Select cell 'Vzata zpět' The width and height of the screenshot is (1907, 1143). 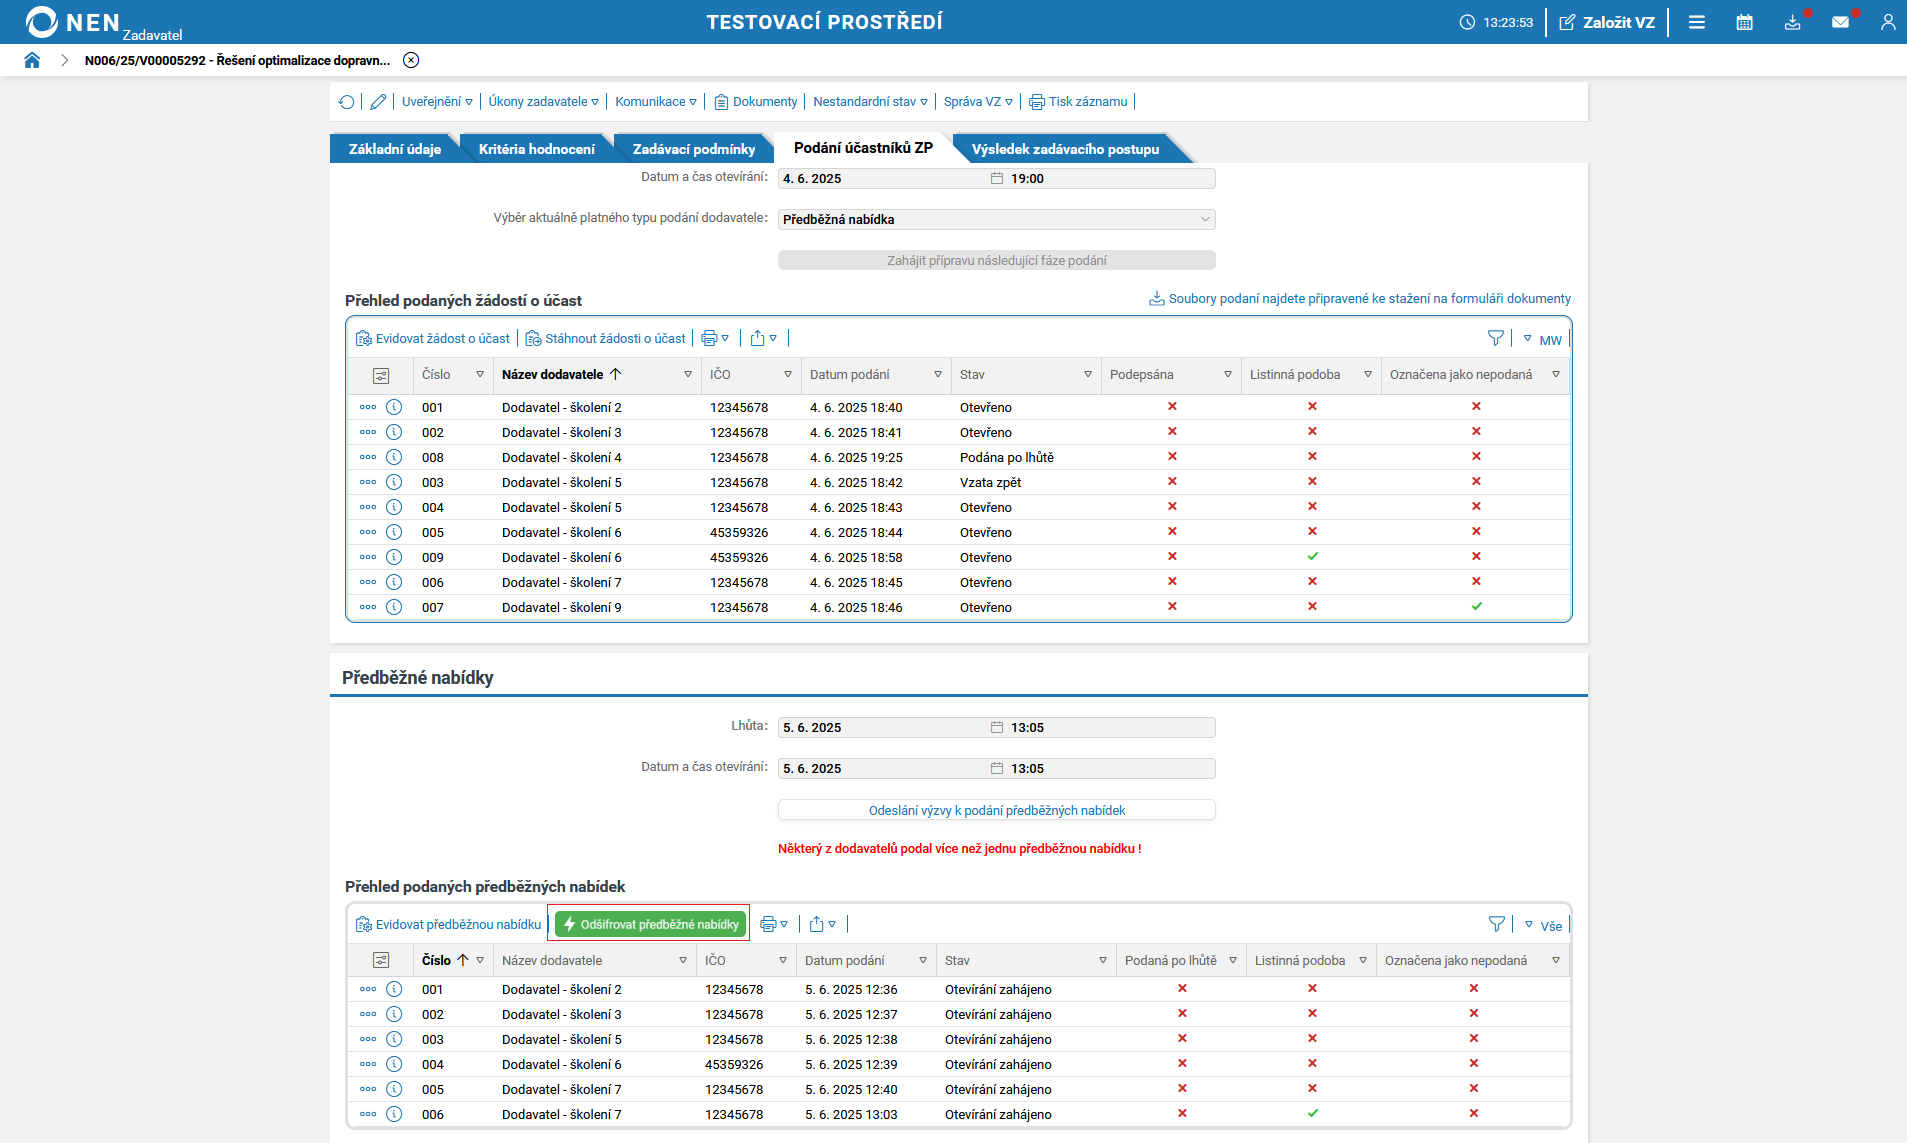tap(990, 483)
